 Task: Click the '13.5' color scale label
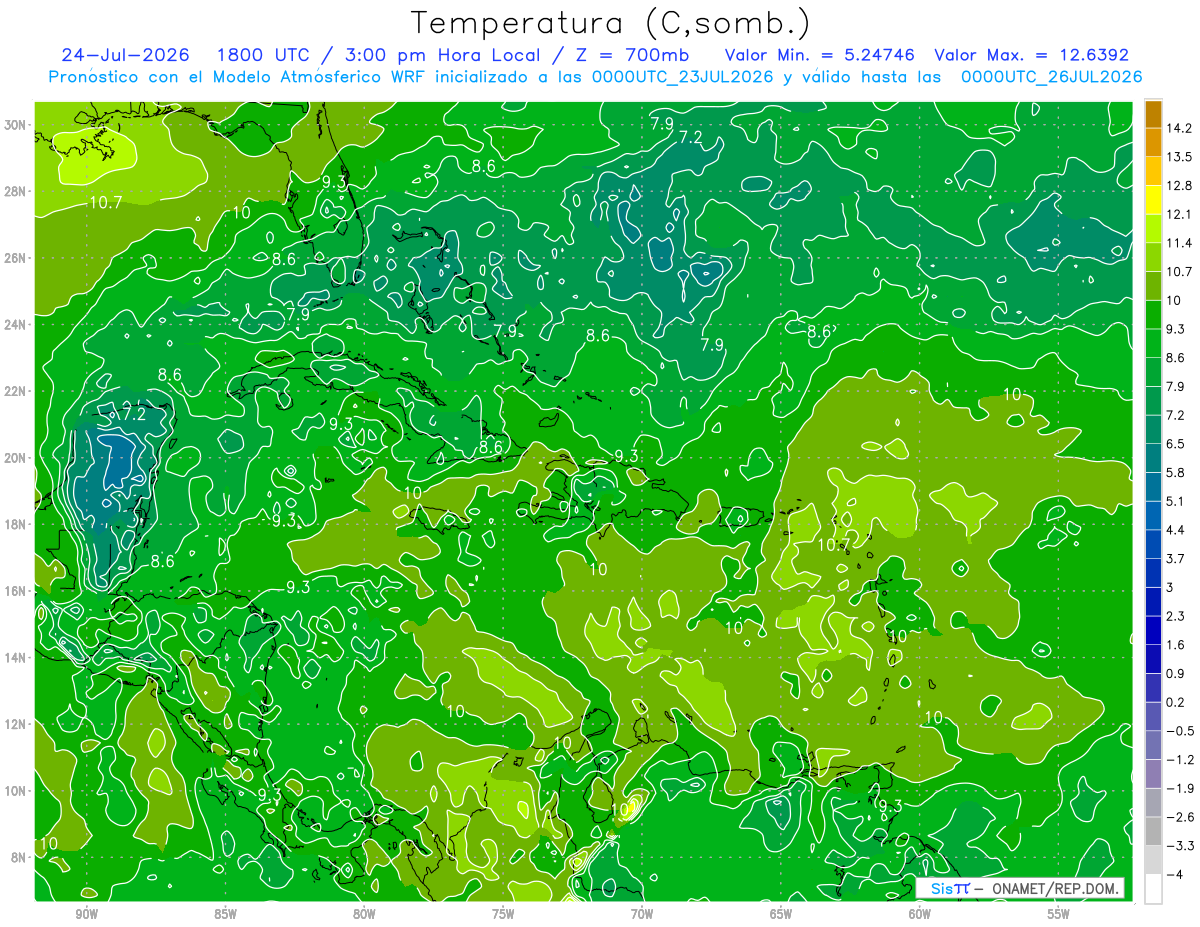pos(1179,157)
